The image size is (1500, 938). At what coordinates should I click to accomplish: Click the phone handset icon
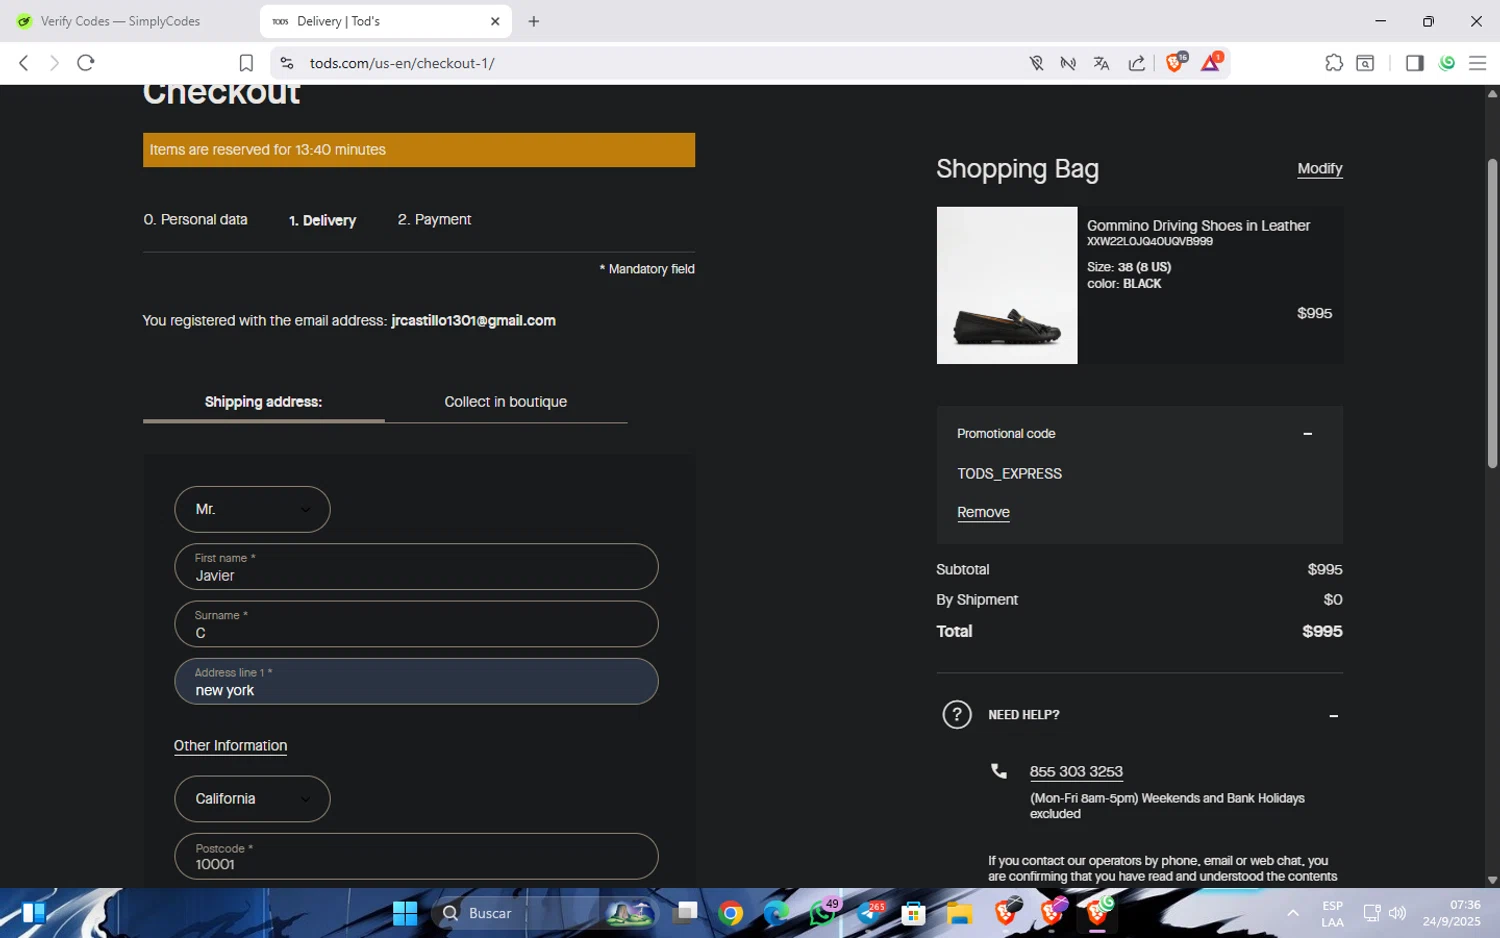click(998, 771)
